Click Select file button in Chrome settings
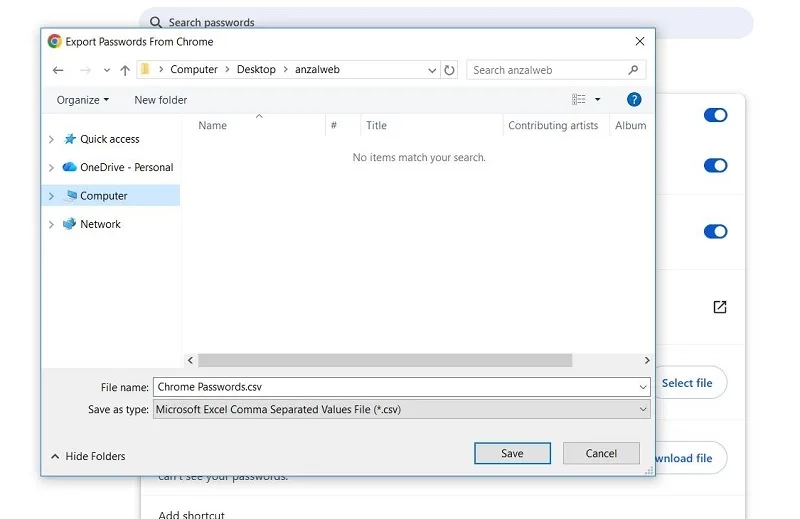The height and width of the screenshot is (519, 800). [x=690, y=383]
